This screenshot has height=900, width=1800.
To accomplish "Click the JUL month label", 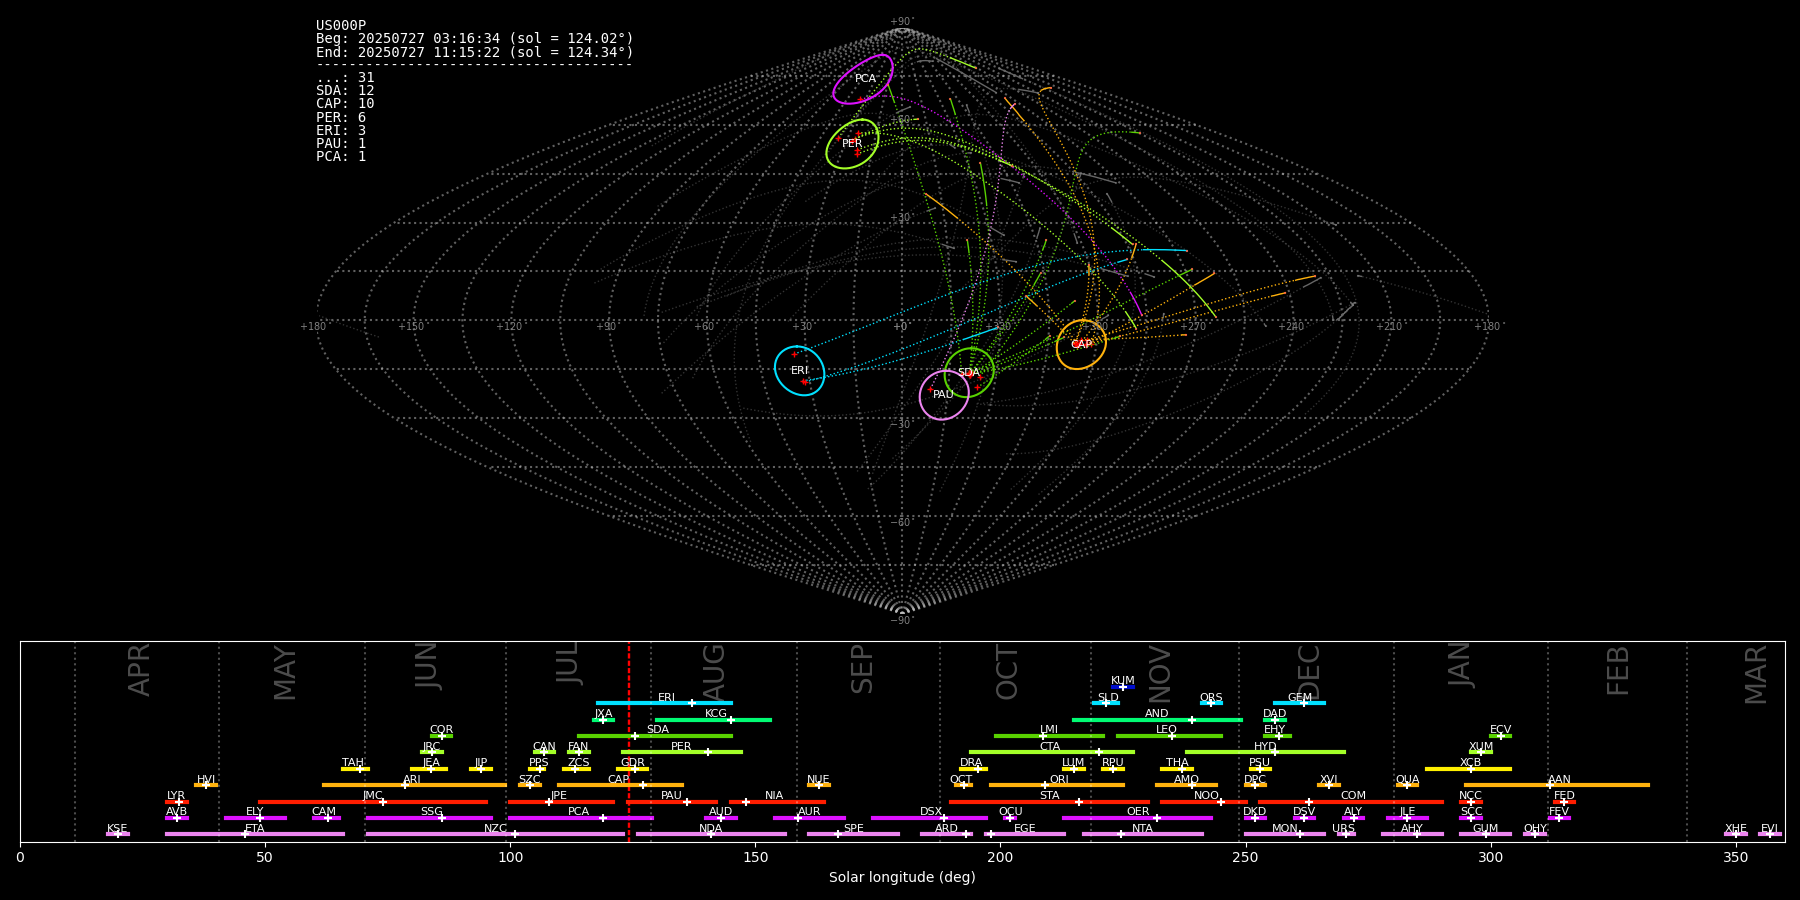I will (x=568, y=663).
